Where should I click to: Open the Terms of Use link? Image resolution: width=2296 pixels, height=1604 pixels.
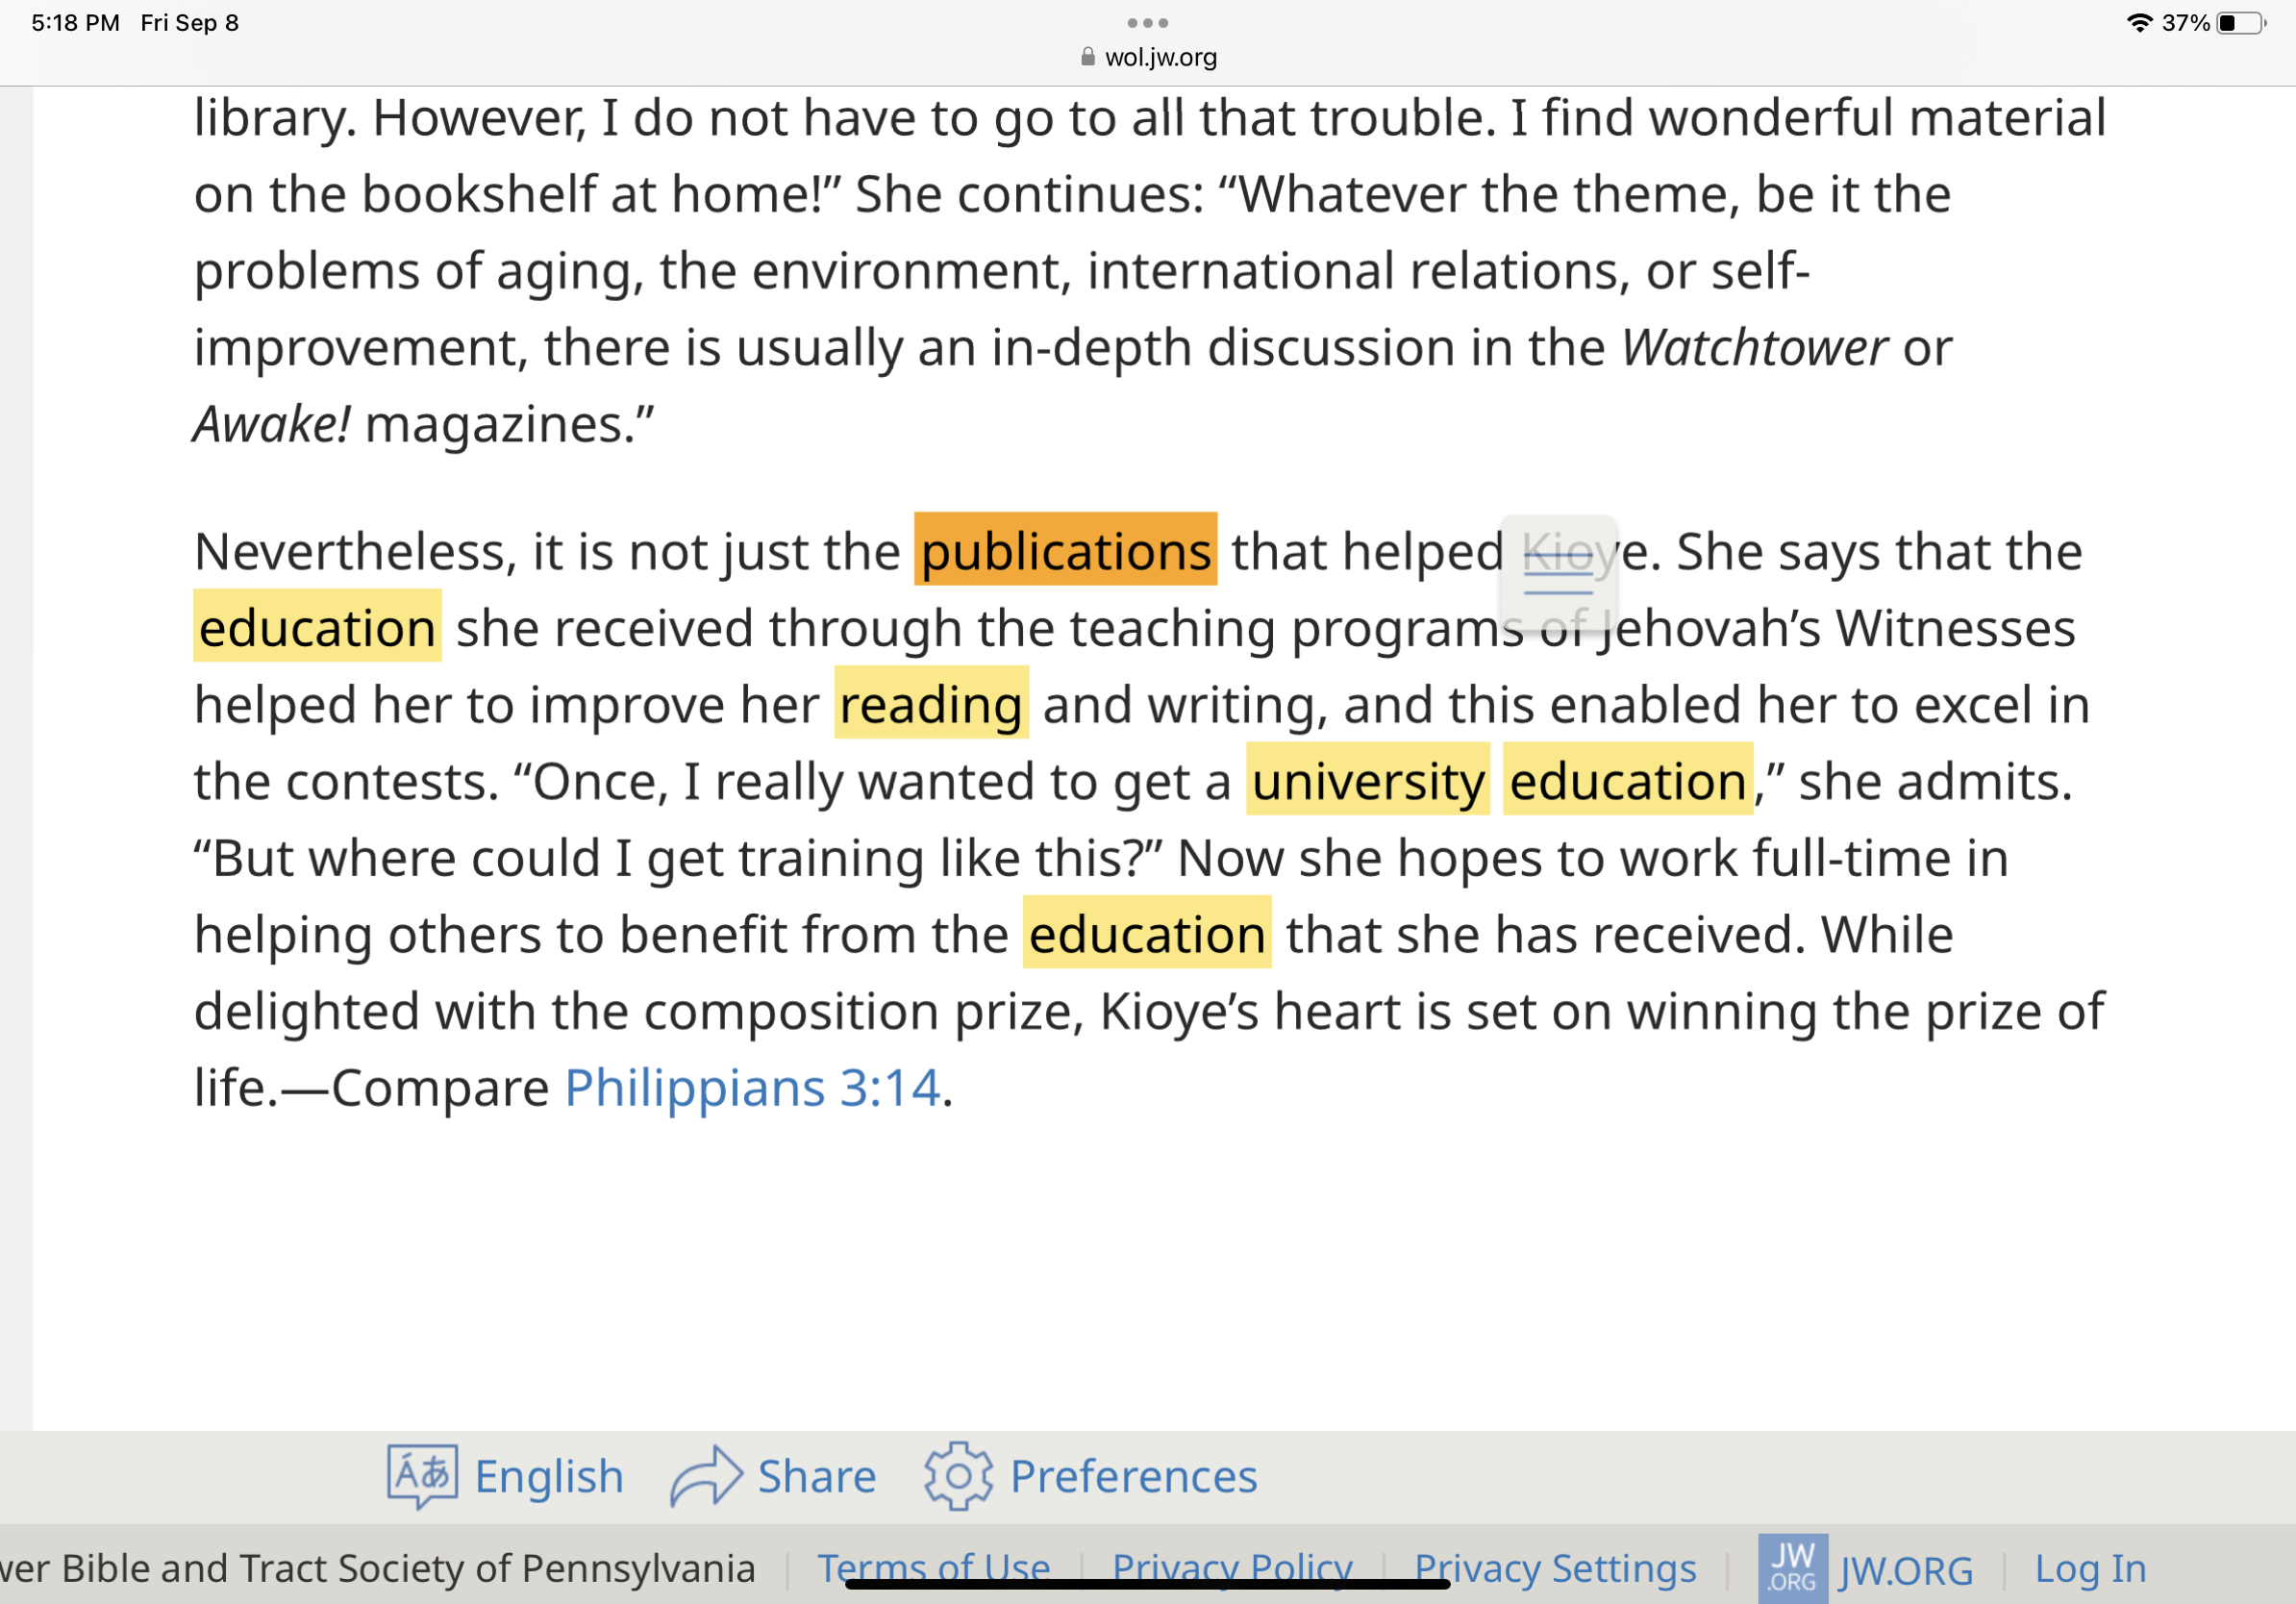934,1568
